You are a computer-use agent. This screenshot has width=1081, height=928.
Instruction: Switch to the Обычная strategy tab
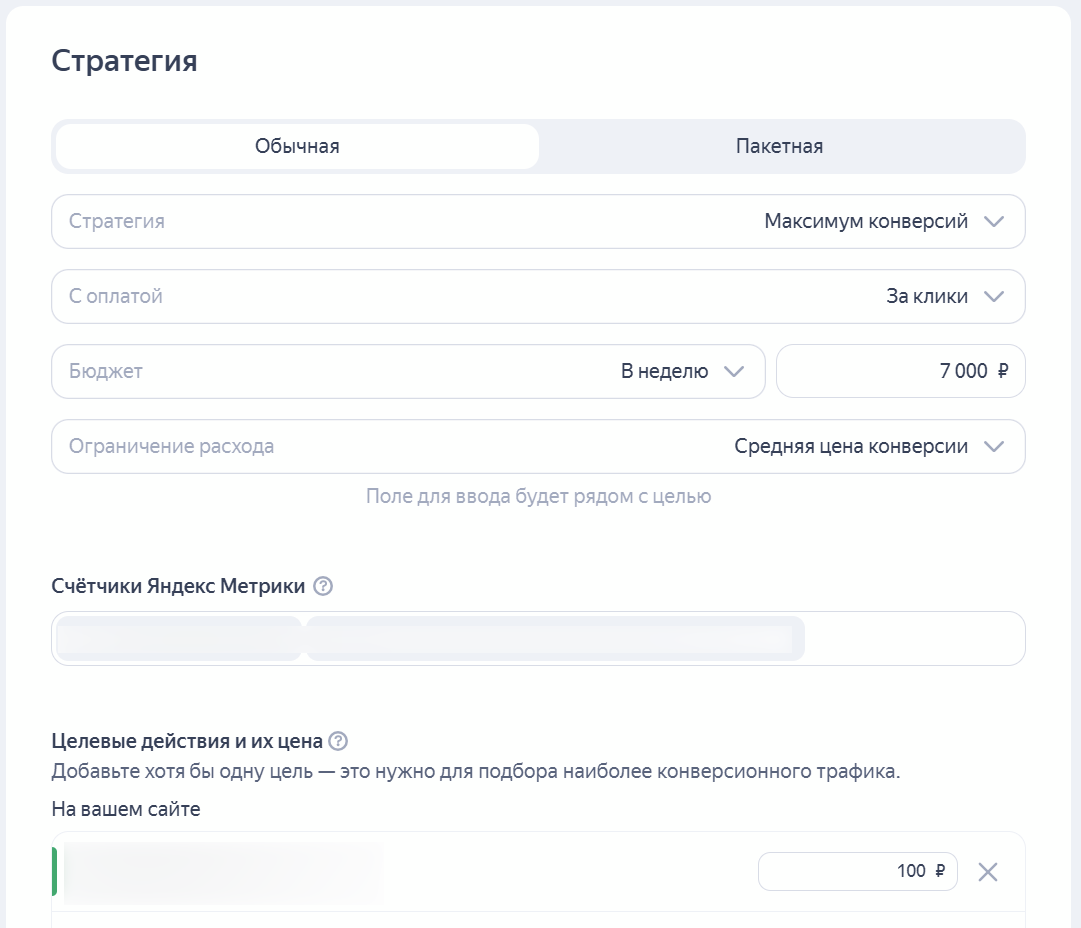pos(297,147)
